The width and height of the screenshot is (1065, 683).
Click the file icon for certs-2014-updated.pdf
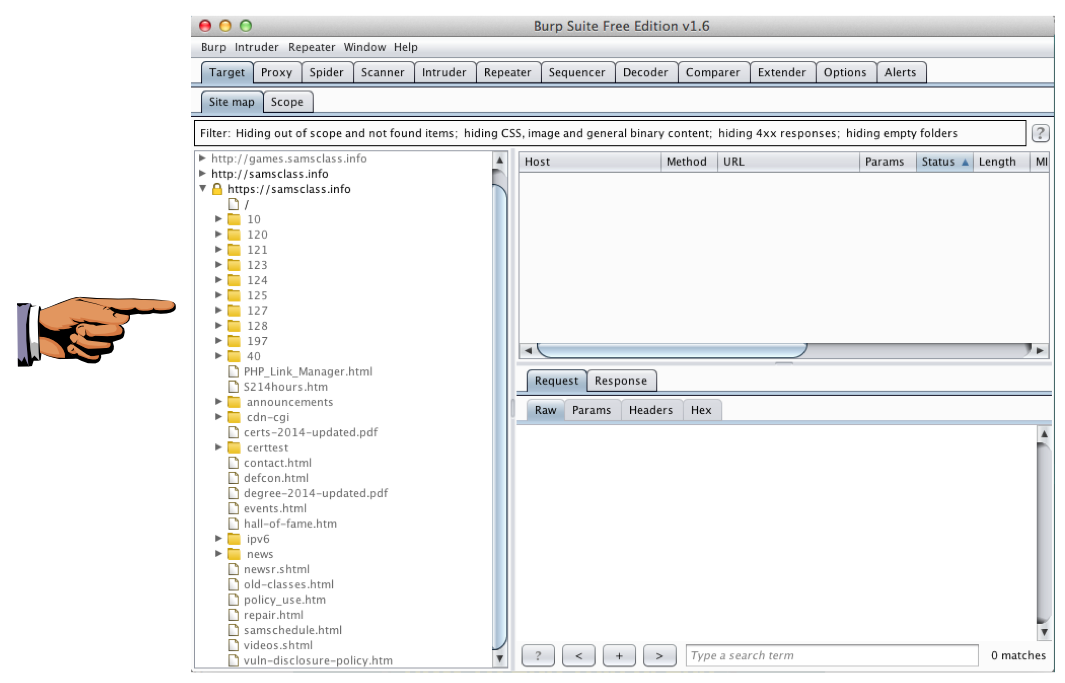point(233,432)
